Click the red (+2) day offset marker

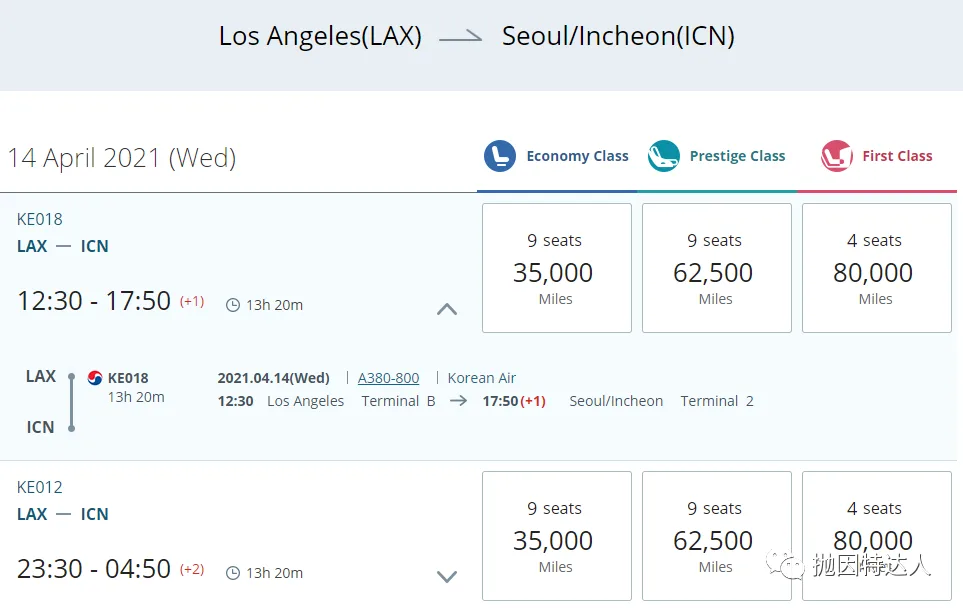192,569
